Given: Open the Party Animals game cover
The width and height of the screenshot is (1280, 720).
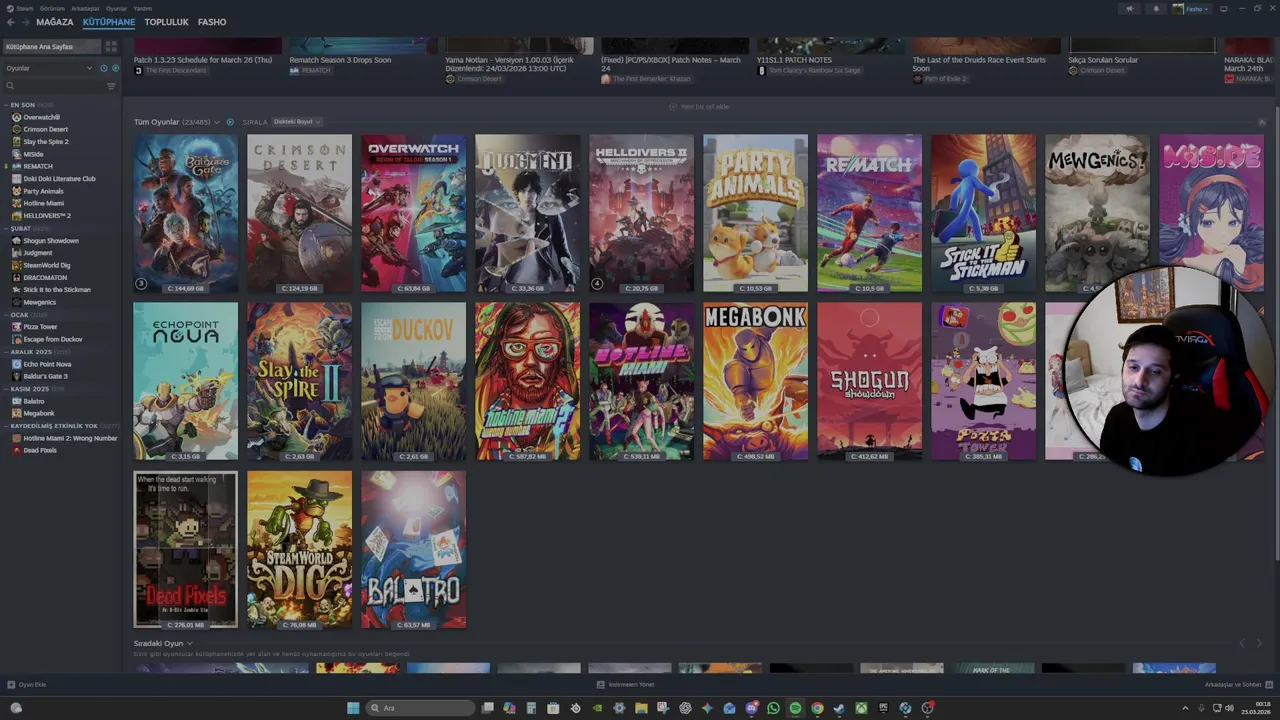Looking at the screenshot, I should click(x=756, y=213).
